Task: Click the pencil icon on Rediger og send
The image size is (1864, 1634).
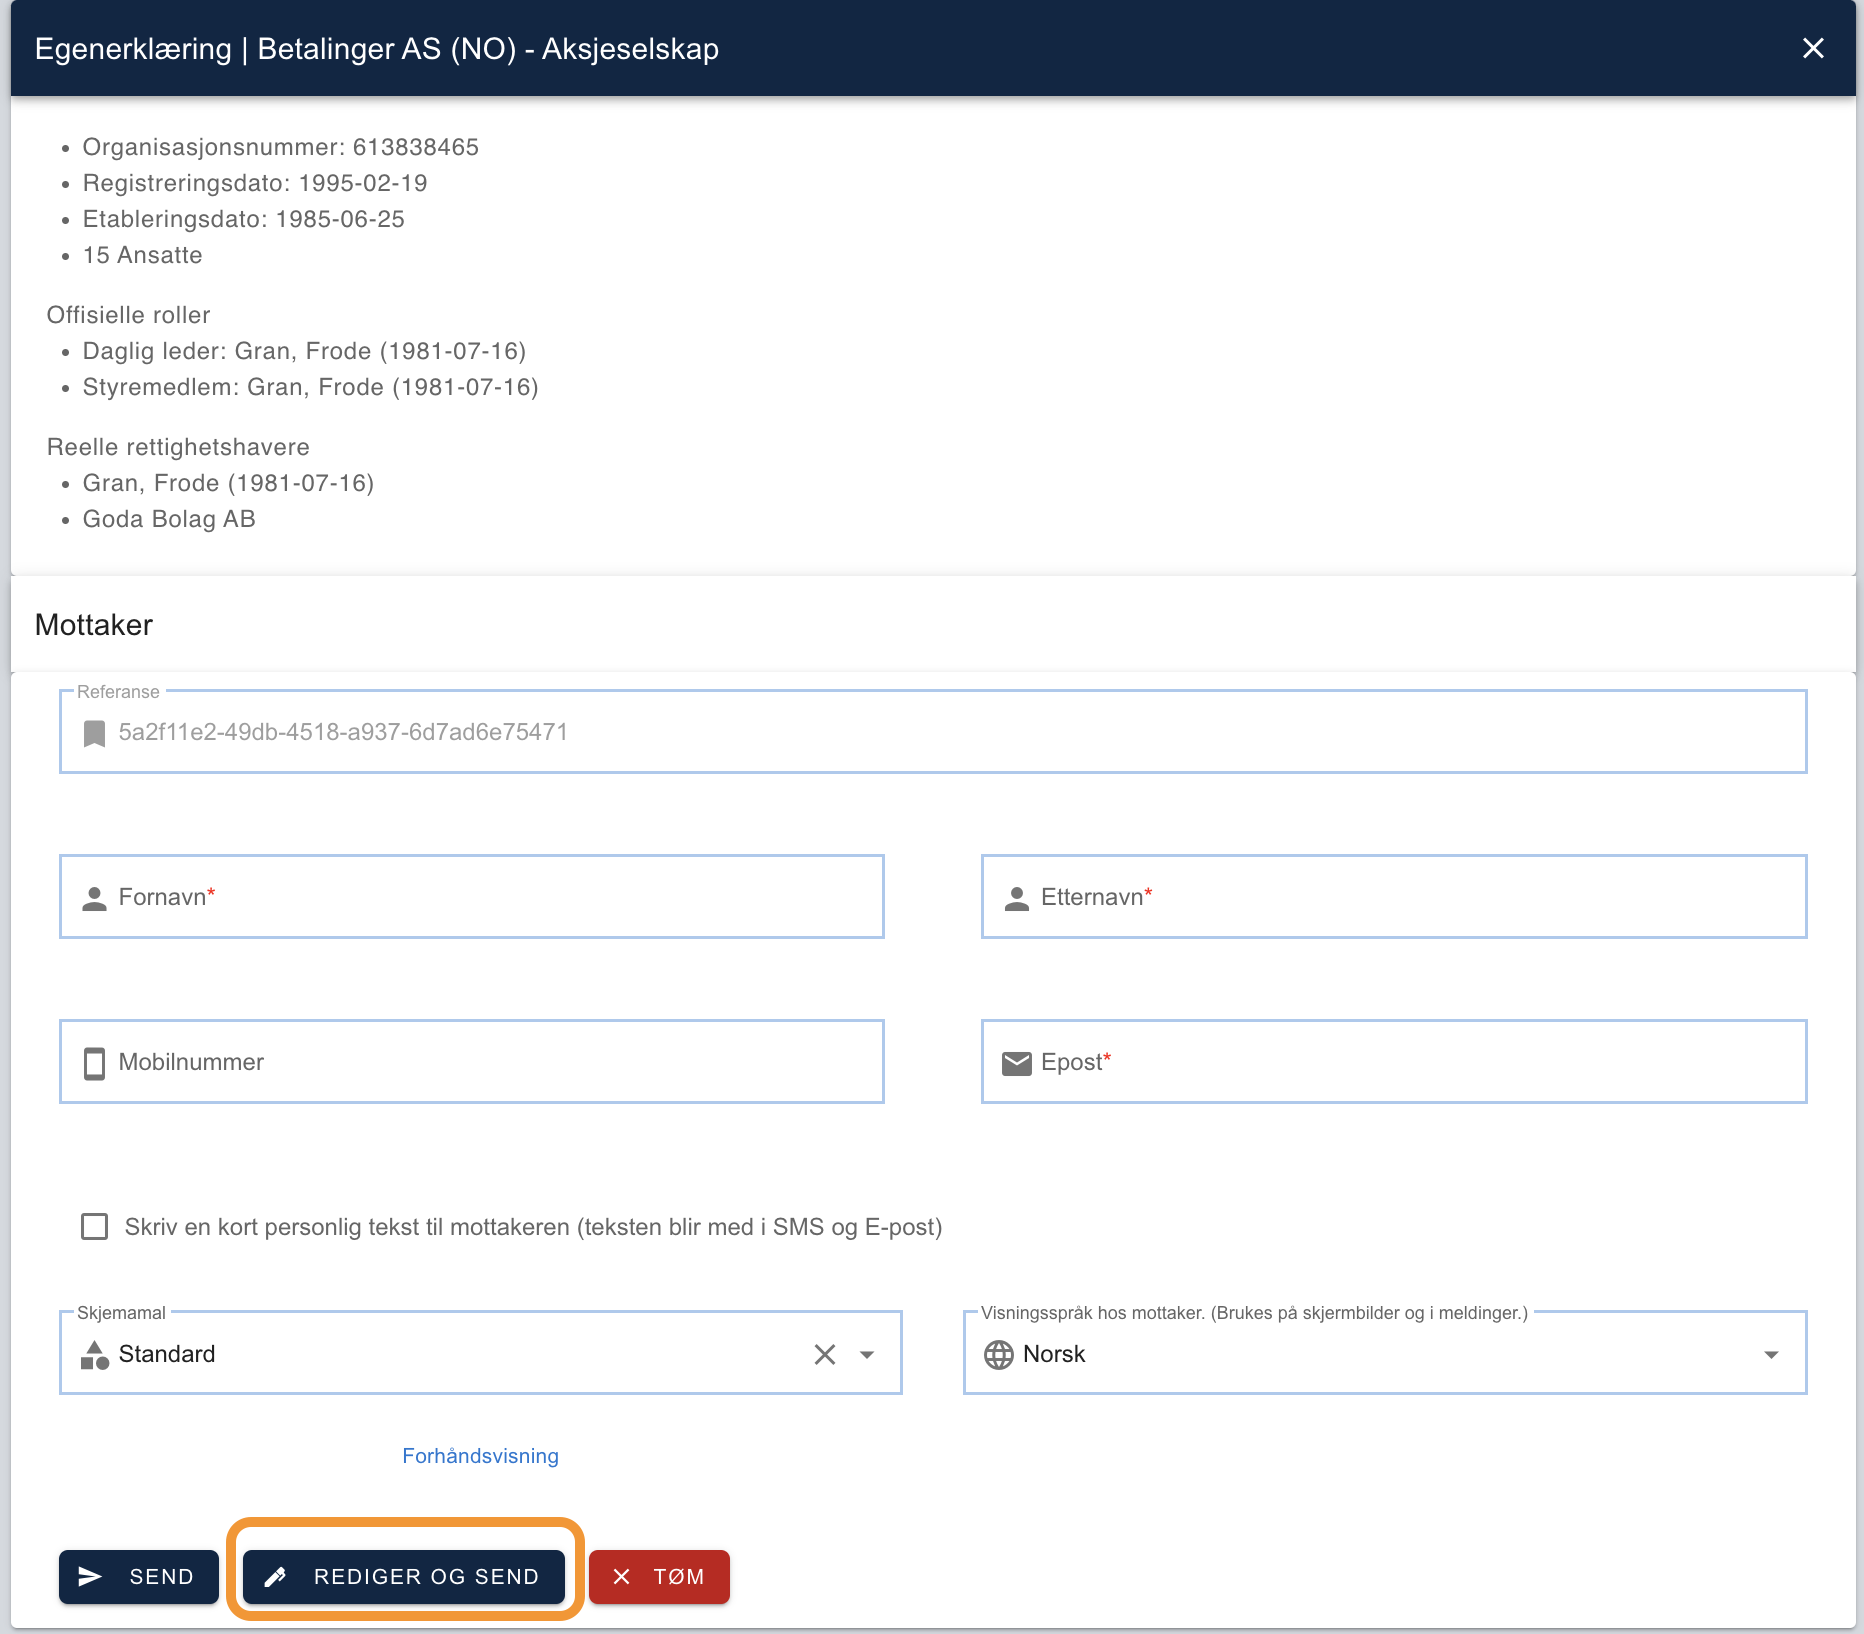Action: 275,1577
